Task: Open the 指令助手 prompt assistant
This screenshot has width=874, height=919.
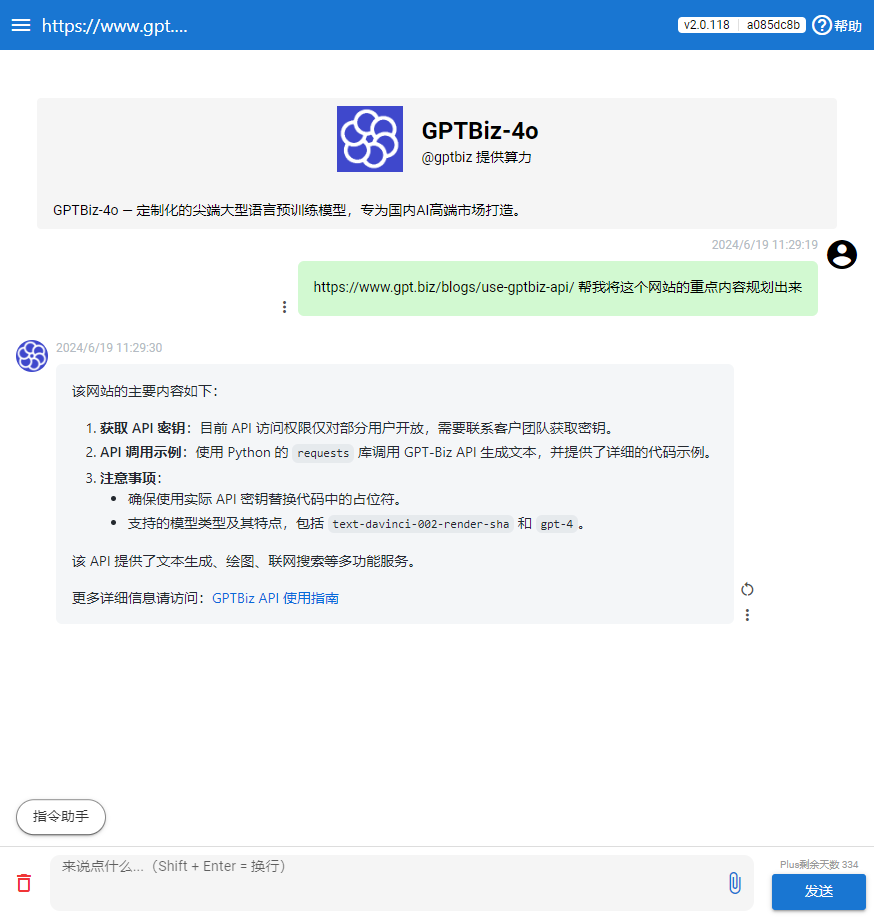Action: 61,816
